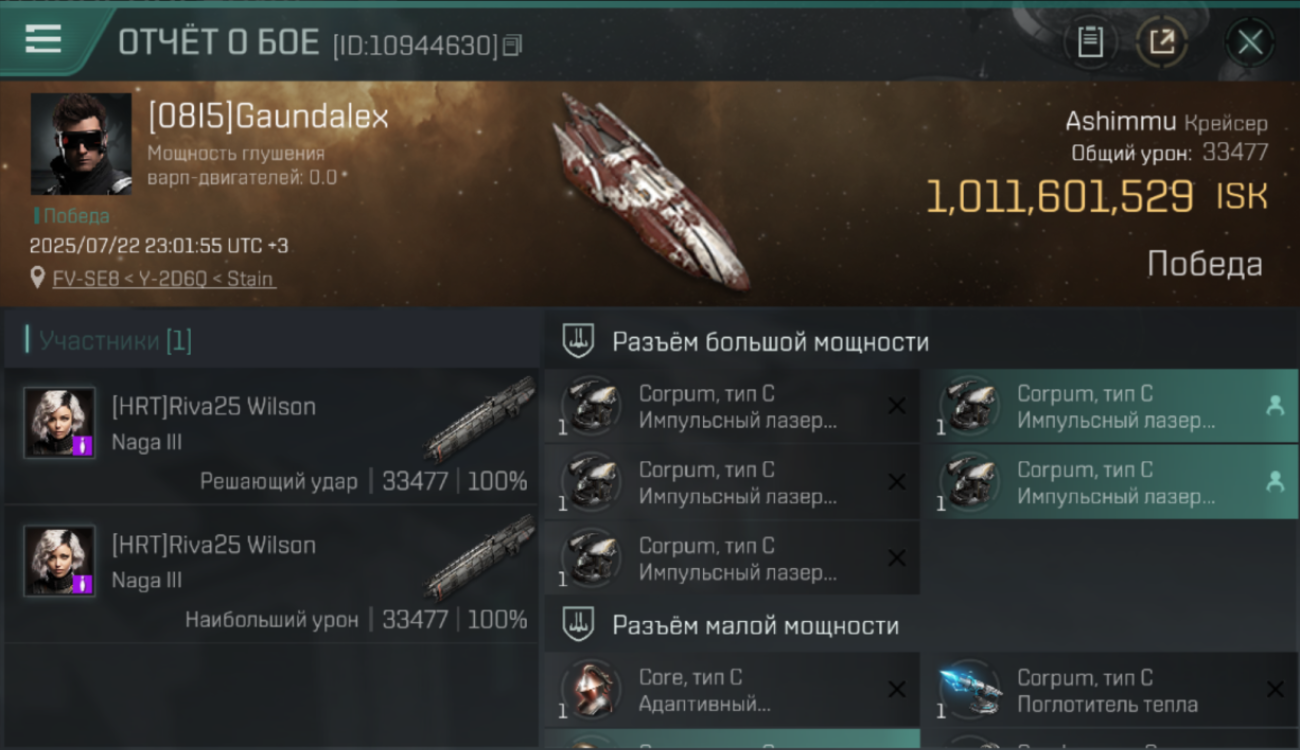Click the clipboard icon in the header

tap(1090, 42)
